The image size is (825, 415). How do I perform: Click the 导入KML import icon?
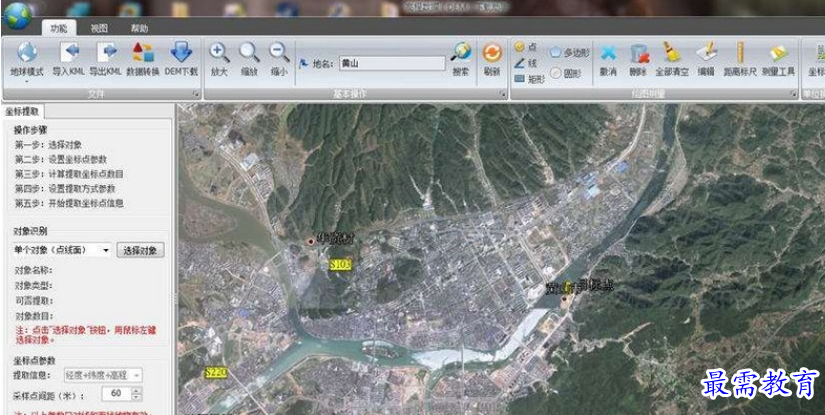[x=69, y=53]
